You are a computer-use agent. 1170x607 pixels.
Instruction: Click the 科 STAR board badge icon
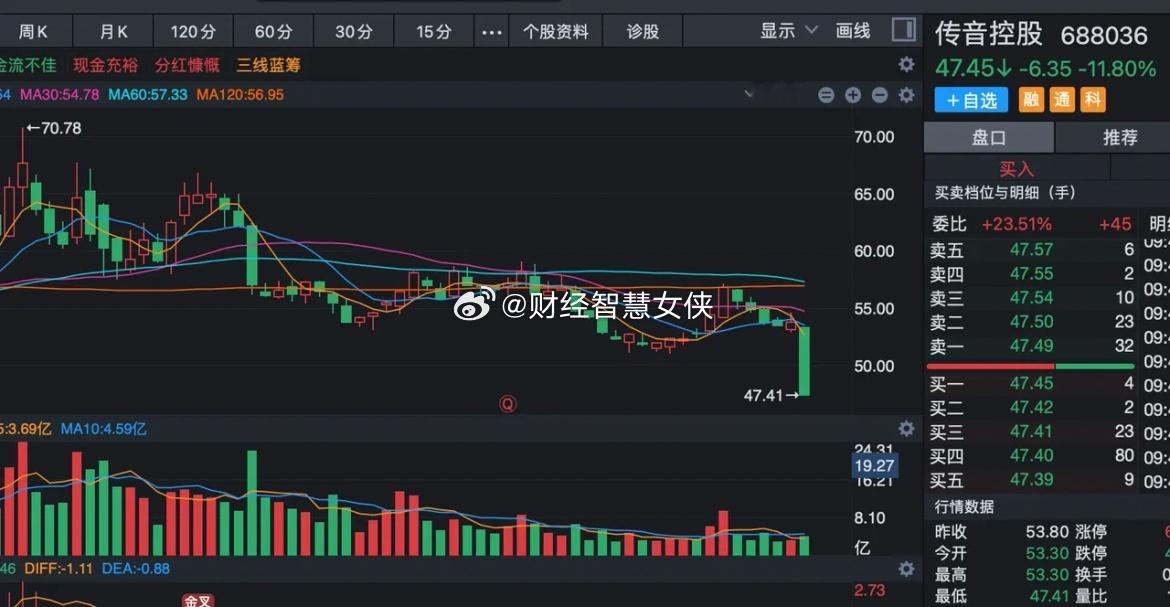point(1092,99)
